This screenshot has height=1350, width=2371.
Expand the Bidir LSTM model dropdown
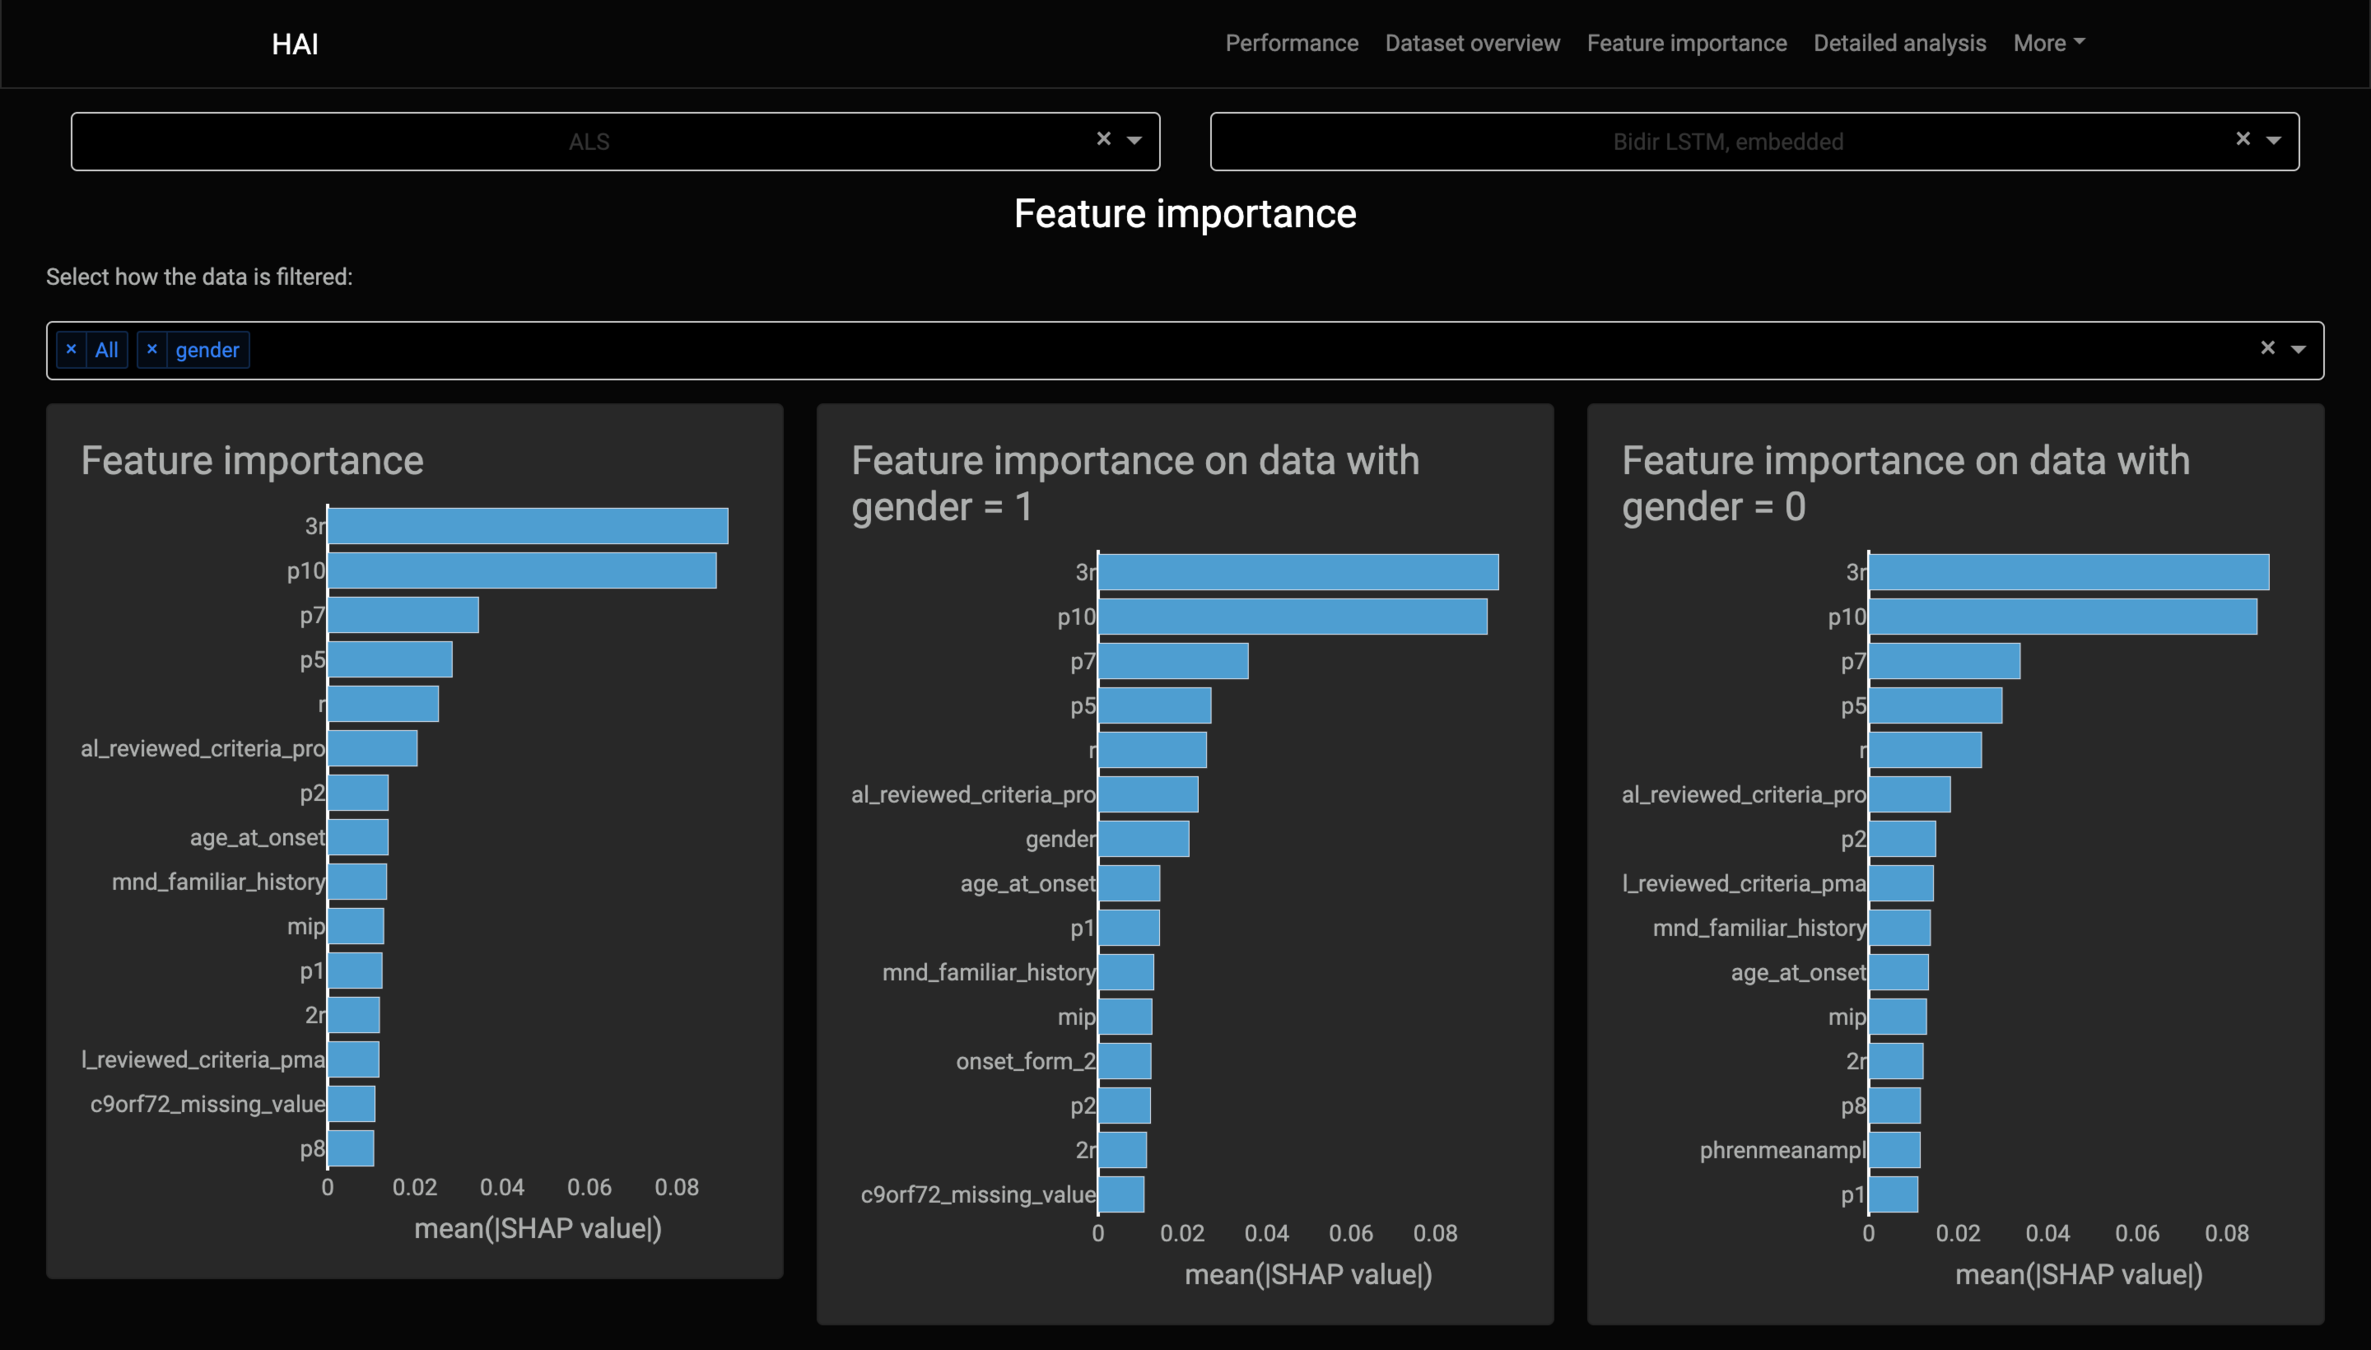coord(2273,140)
